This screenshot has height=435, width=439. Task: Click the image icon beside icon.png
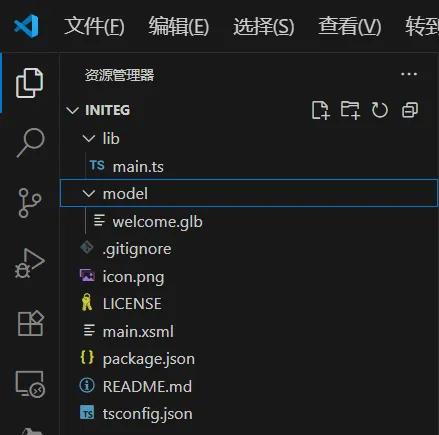coord(87,275)
